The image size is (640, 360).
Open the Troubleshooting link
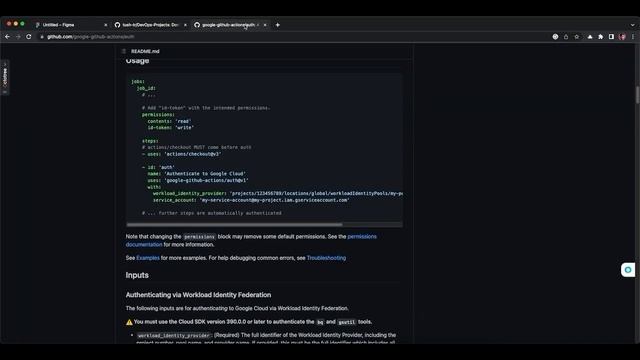(326, 258)
